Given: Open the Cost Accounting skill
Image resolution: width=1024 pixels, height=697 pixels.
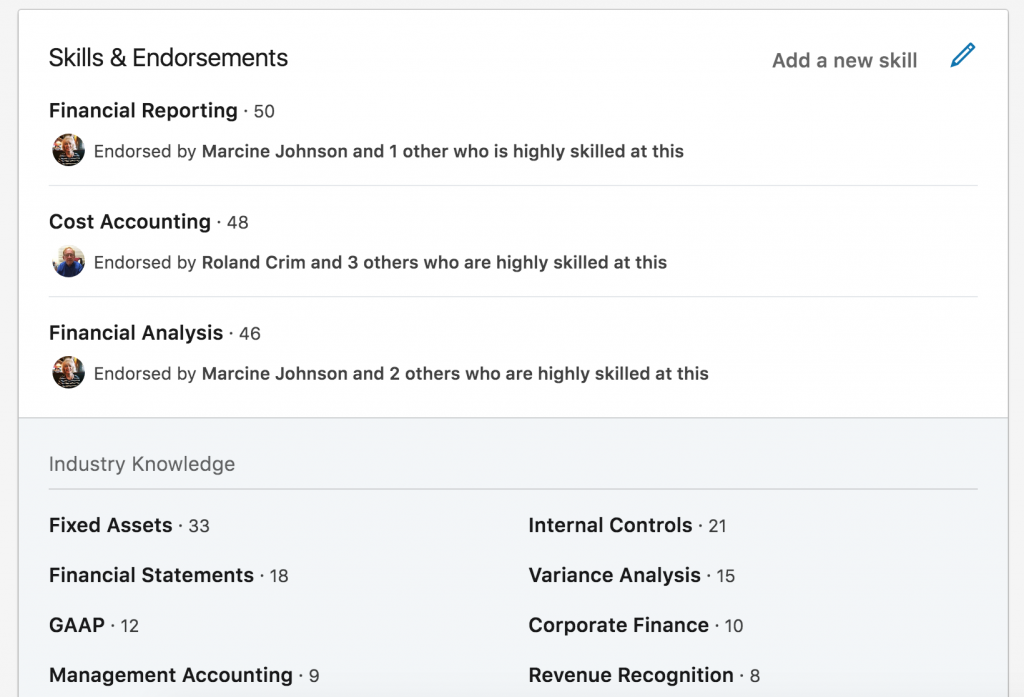Looking at the screenshot, I should tap(130, 221).
